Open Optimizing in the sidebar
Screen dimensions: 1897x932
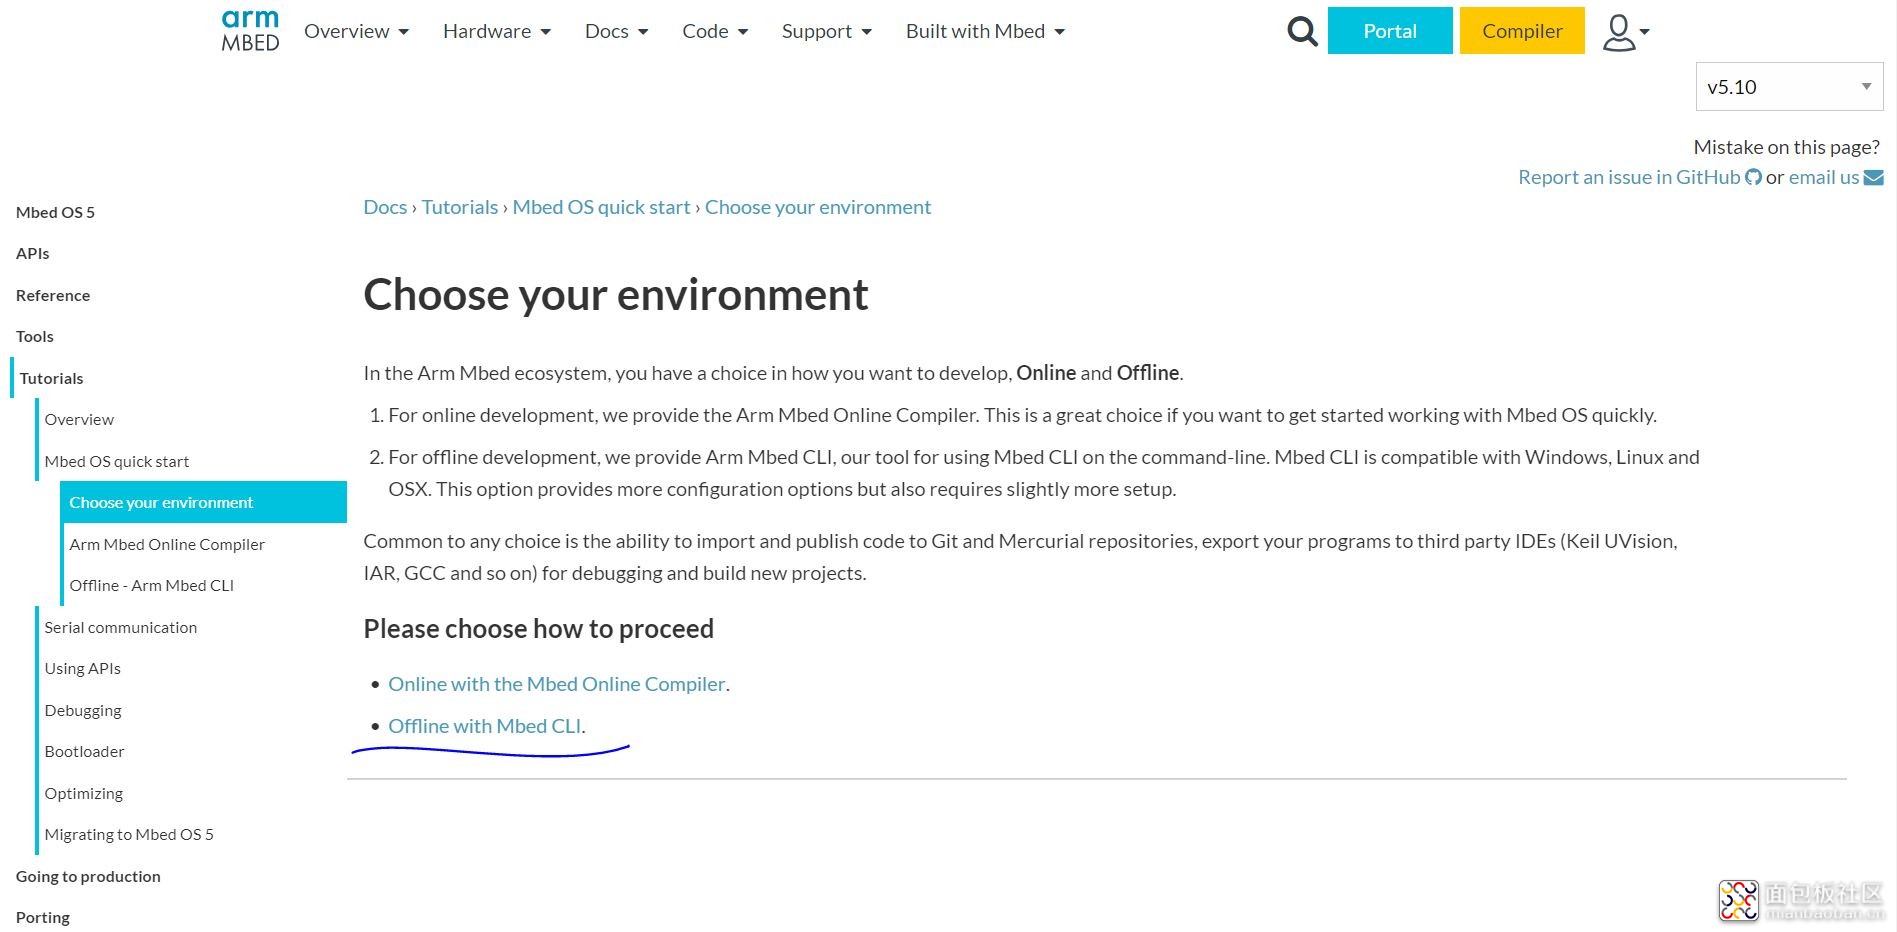[x=84, y=793]
